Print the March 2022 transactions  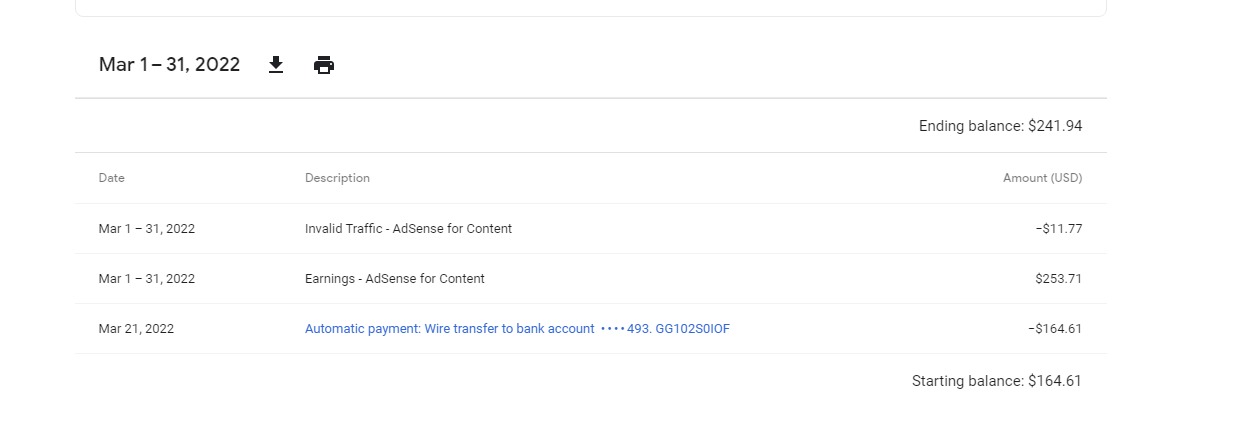(324, 65)
